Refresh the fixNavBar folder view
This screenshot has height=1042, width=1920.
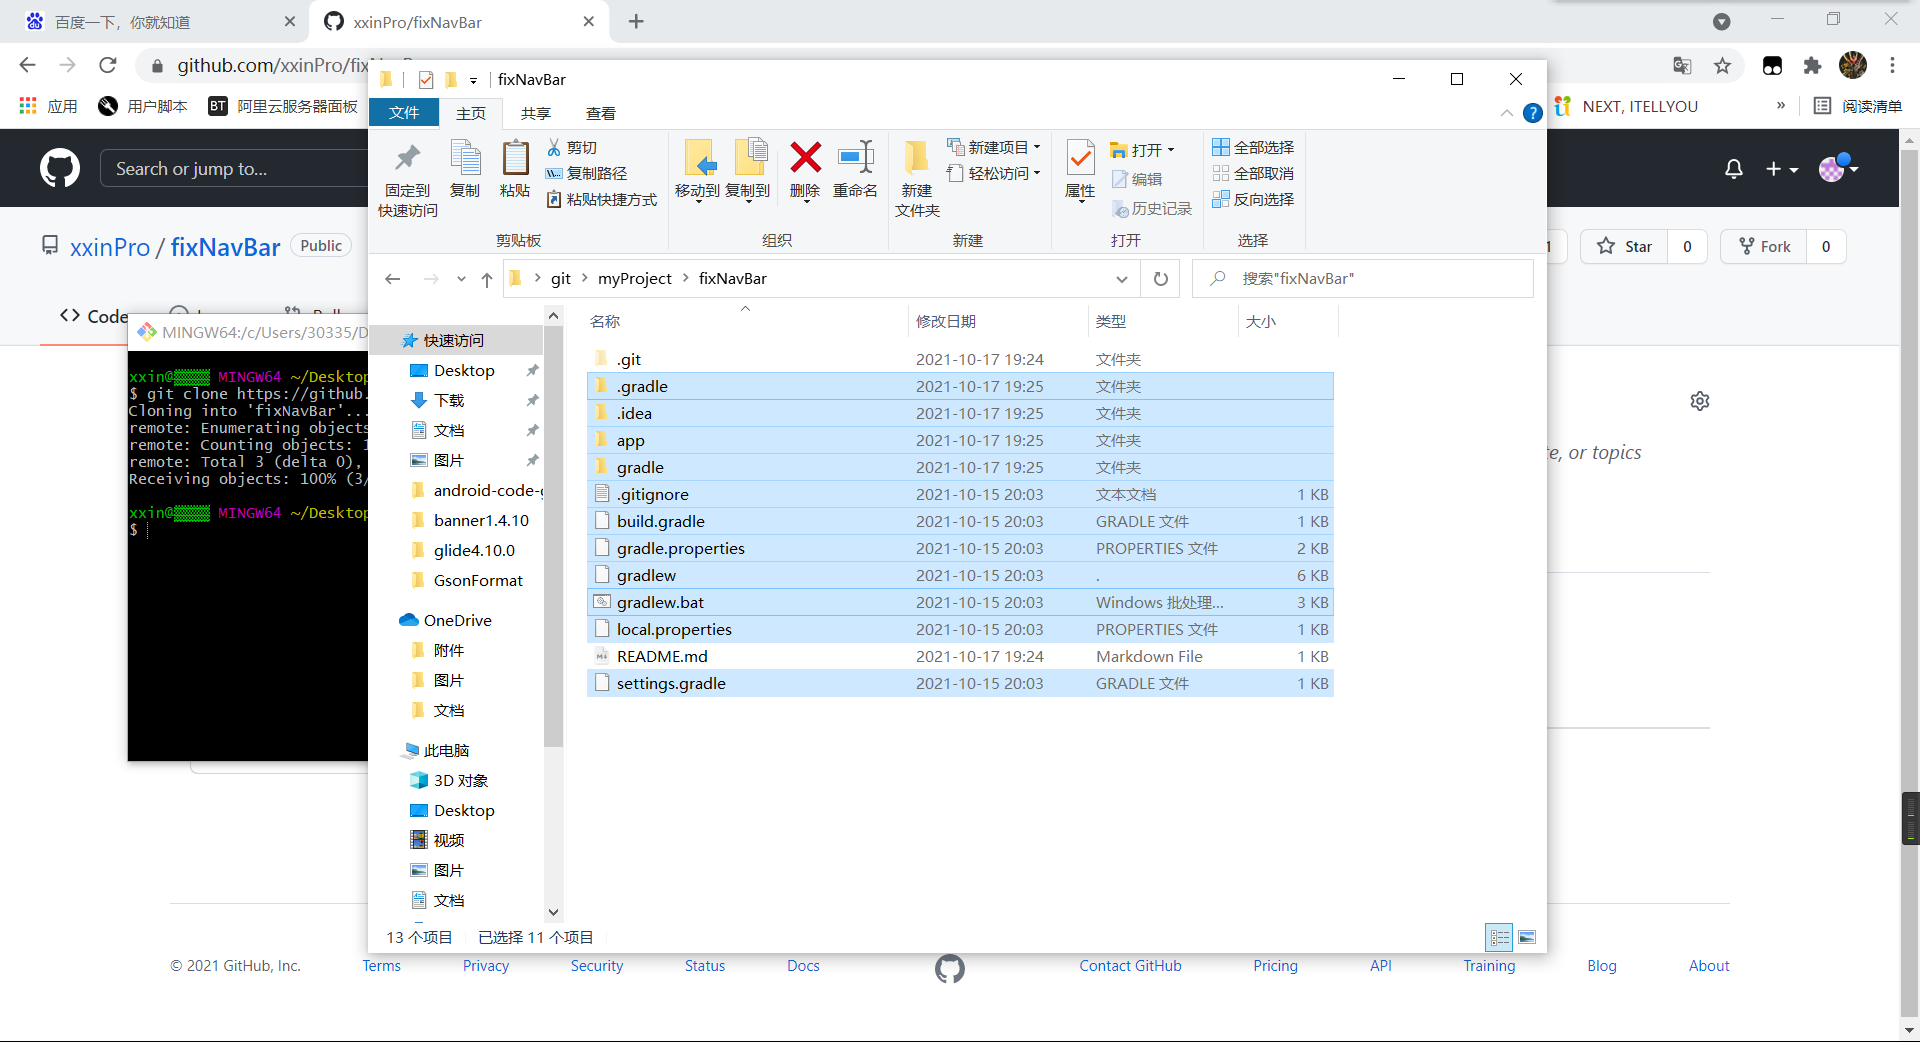[1161, 279]
